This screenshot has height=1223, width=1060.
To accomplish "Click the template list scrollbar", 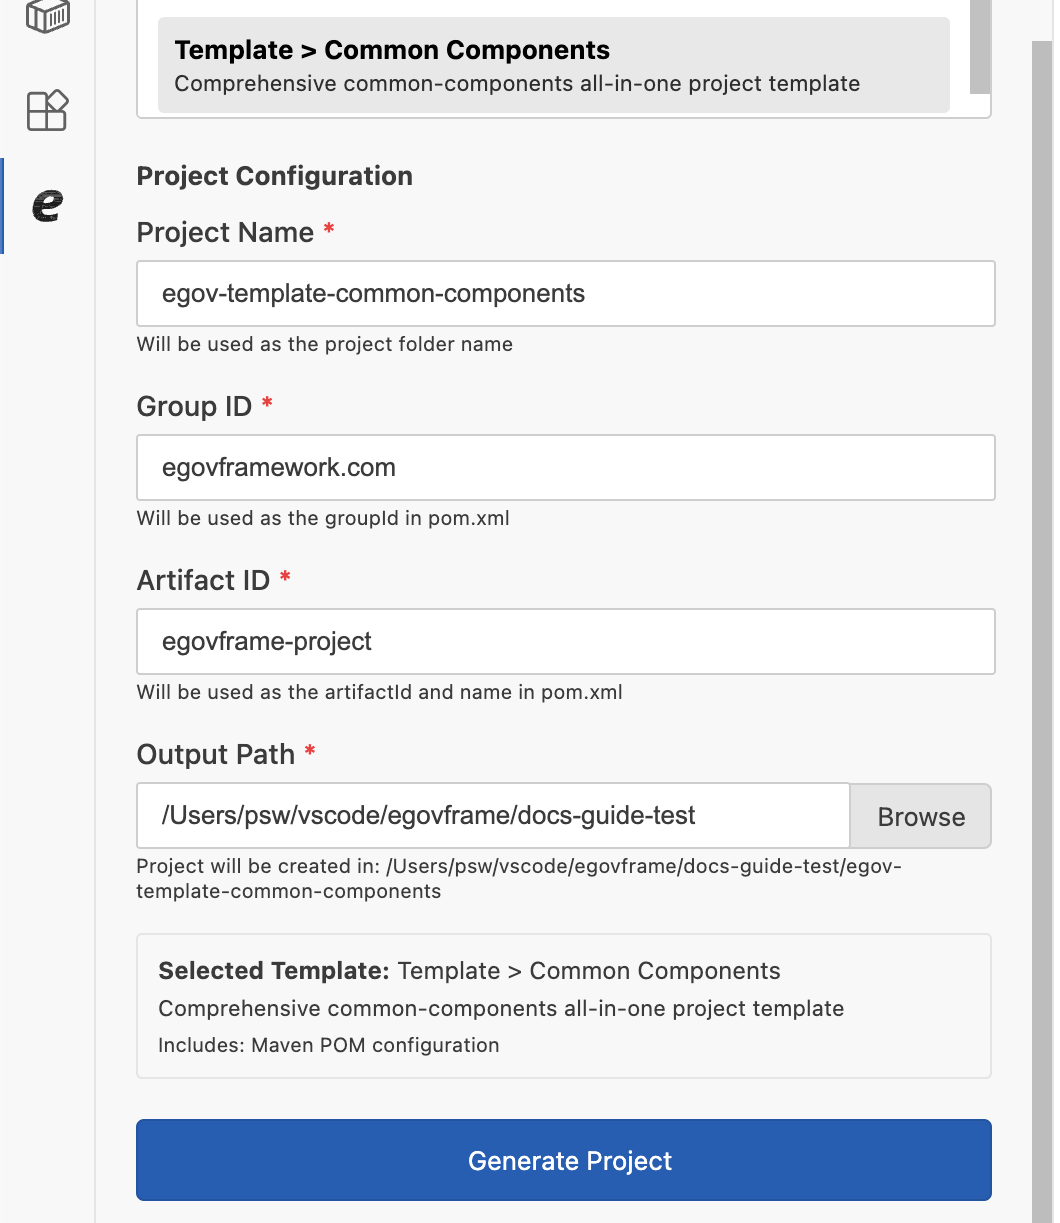I will pyautogui.click(x=980, y=45).
